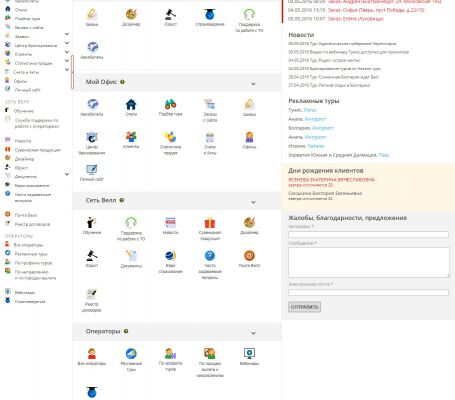The image size is (455, 400).
Task: Click help icon beside Мой Офис heading
Action: [122, 82]
